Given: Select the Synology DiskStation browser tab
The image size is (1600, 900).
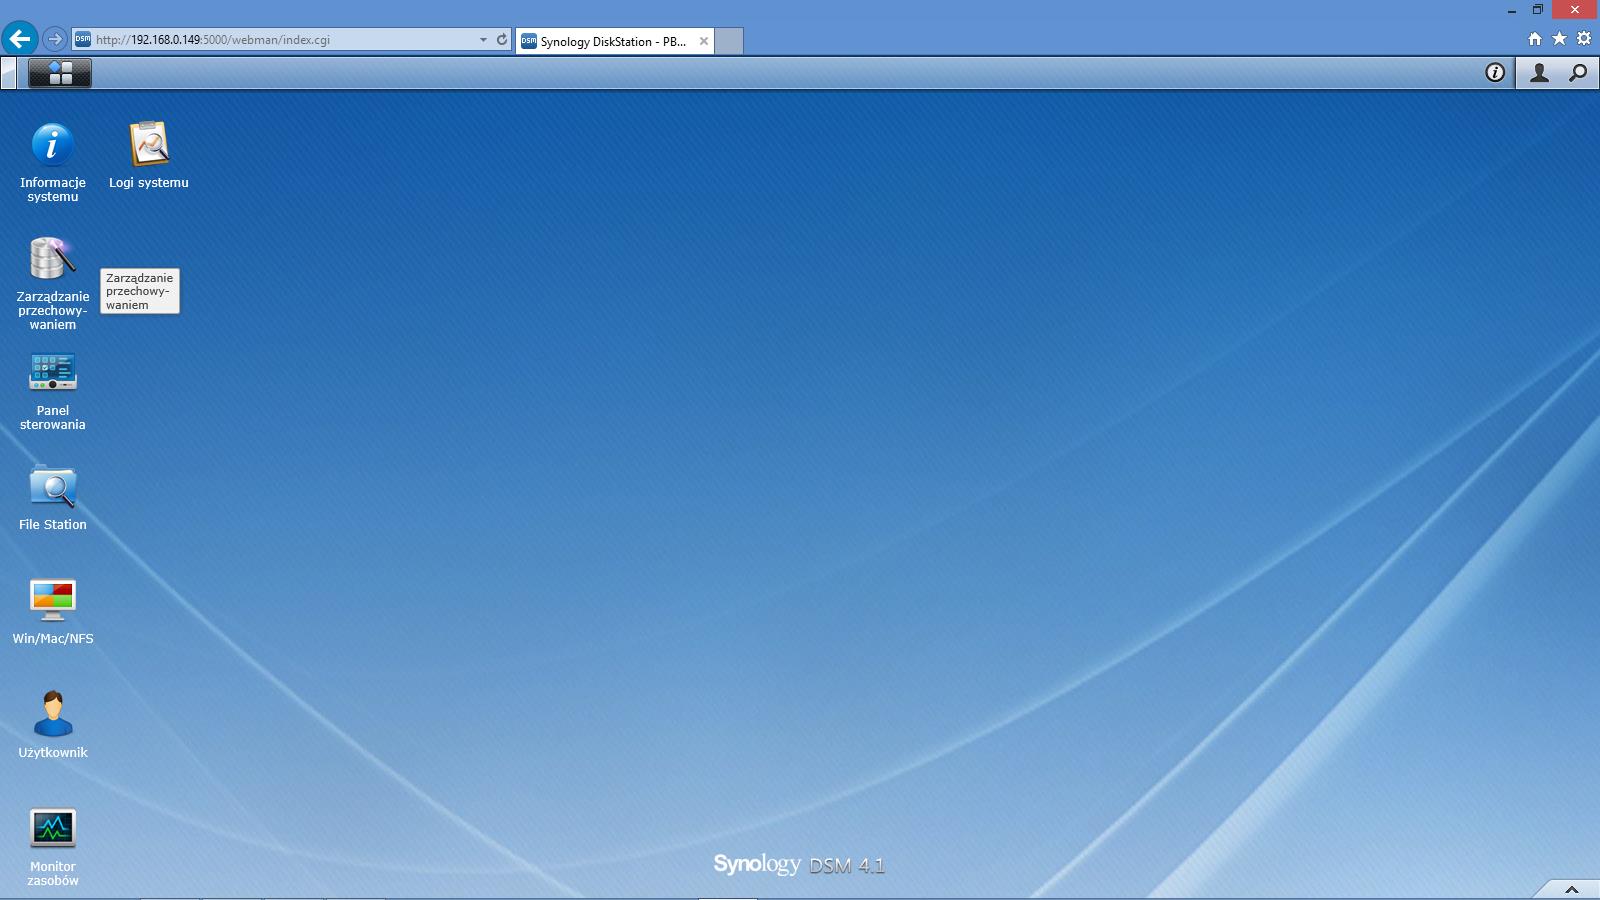Looking at the screenshot, I should (x=614, y=41).
